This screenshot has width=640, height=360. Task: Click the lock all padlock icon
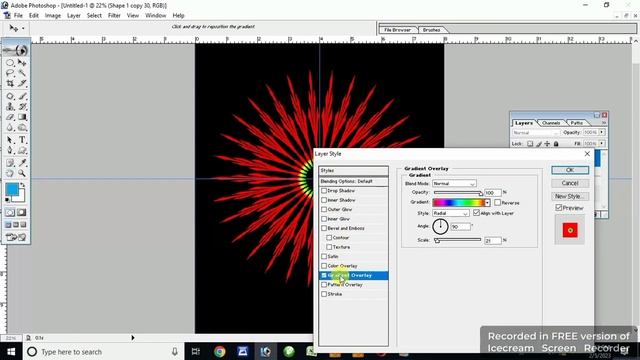[x=556, y=144]
